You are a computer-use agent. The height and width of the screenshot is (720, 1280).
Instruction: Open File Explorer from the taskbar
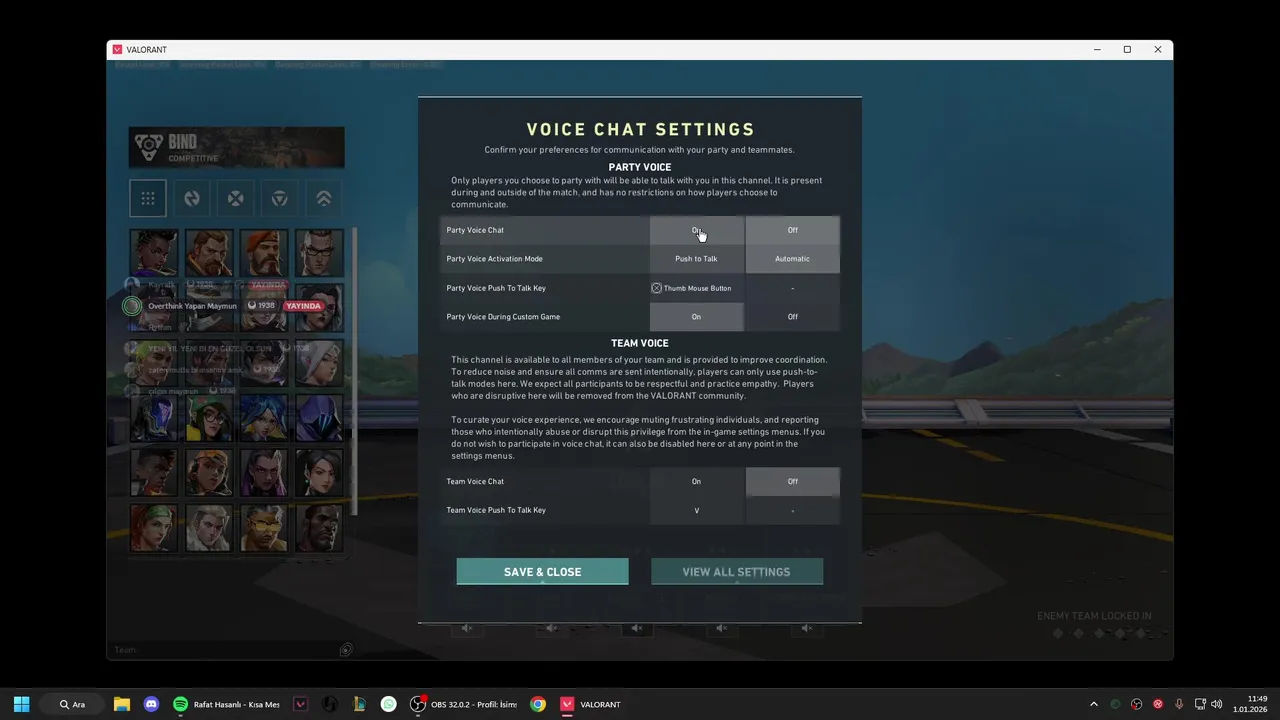pos(122,704)
